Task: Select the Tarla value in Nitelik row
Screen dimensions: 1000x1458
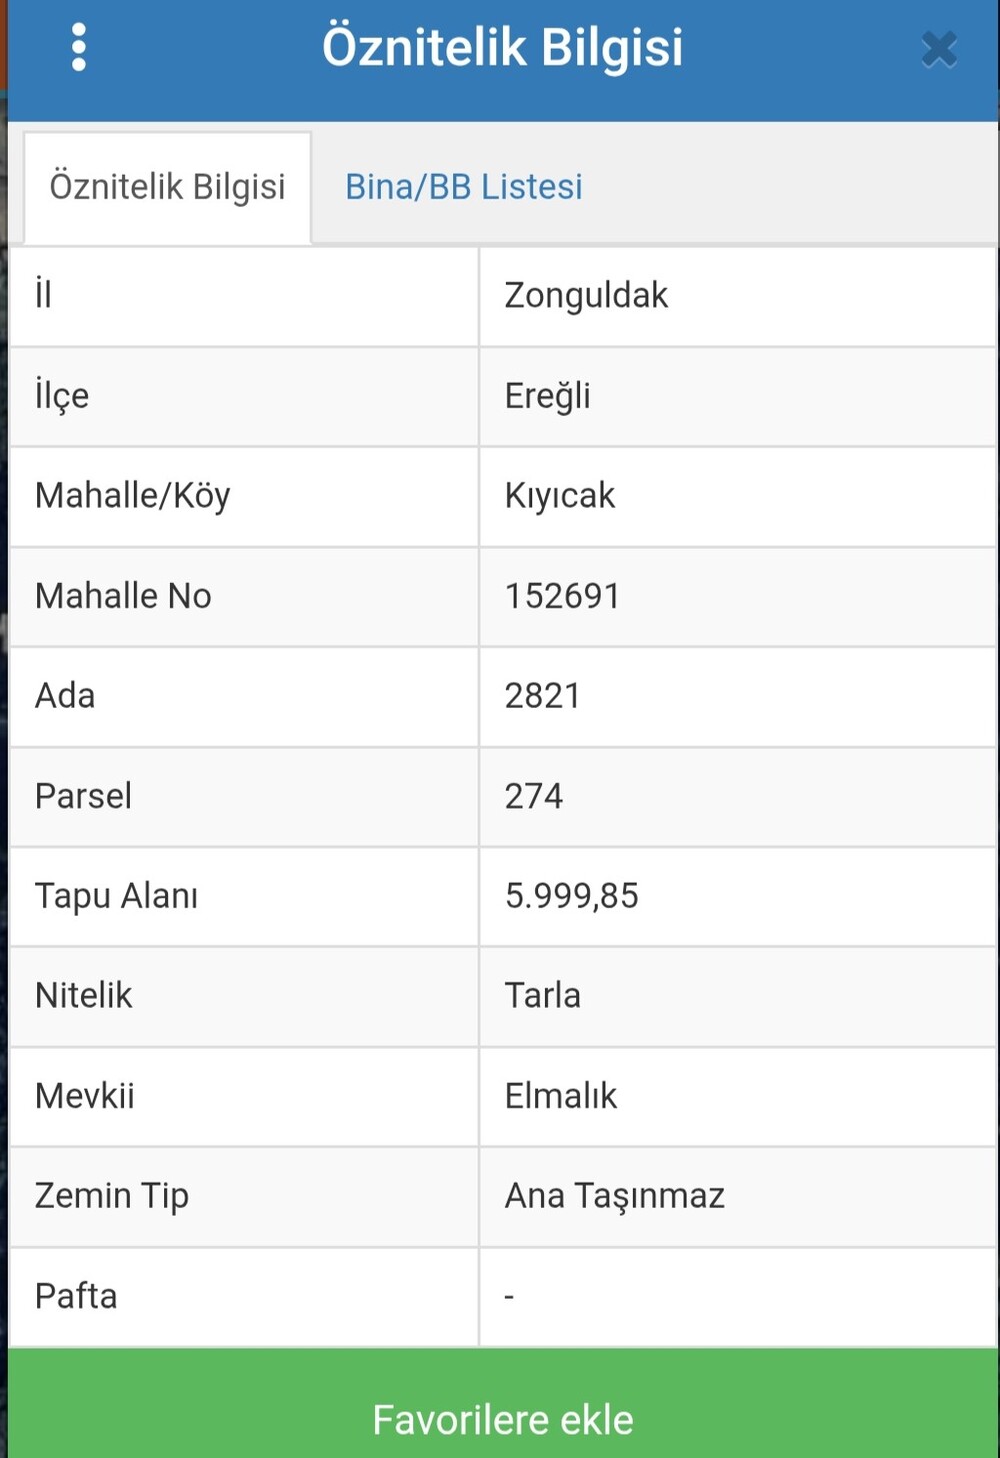Action: click(x=542, y=996)
